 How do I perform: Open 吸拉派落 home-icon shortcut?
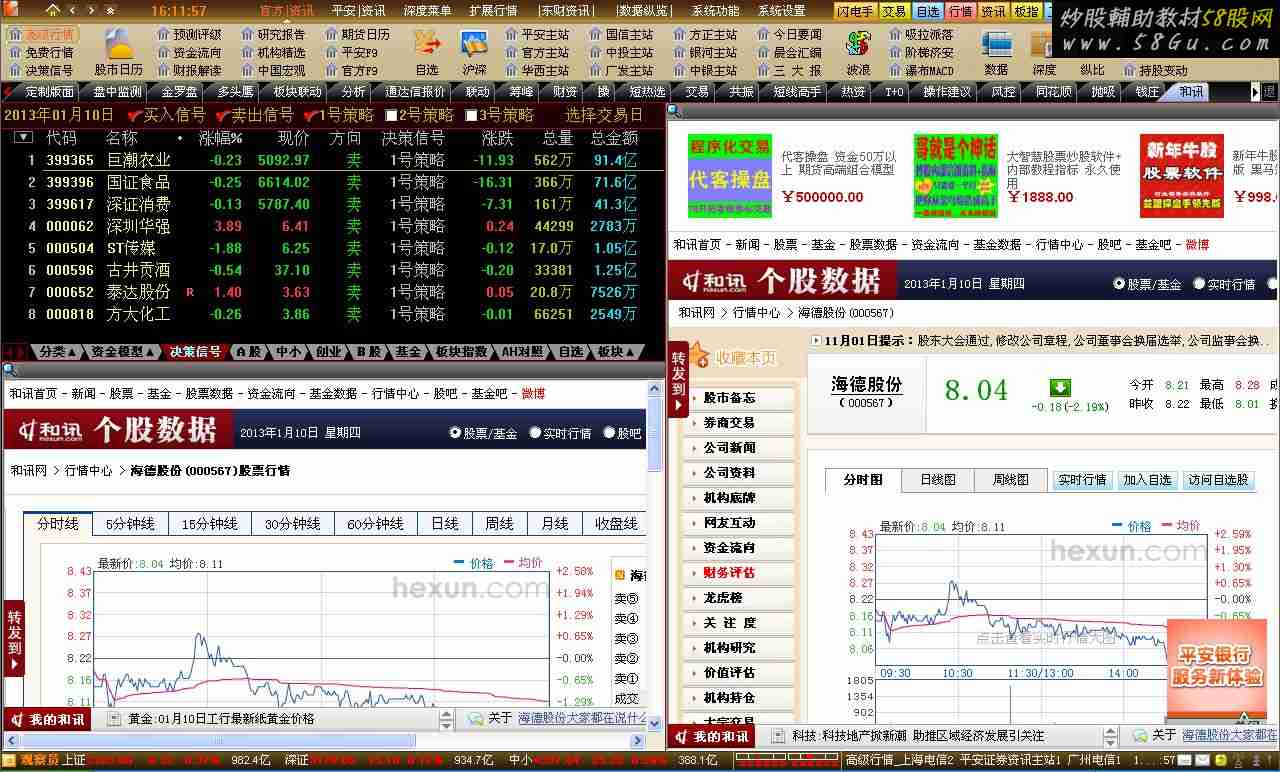pyautogui.click(x=921, y=34)
